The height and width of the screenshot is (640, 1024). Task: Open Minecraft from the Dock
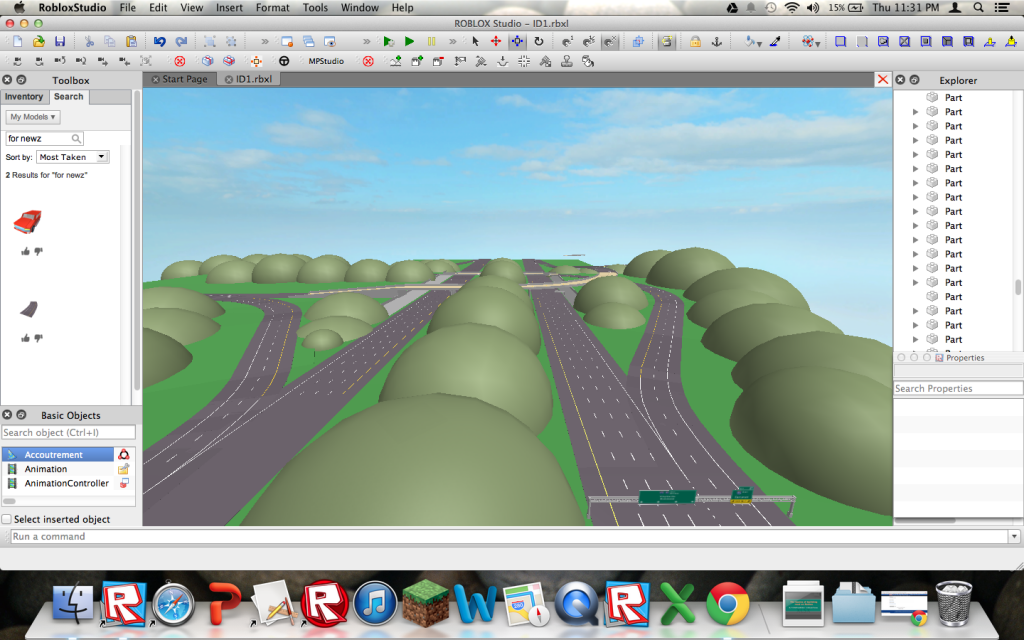point(425,604)
